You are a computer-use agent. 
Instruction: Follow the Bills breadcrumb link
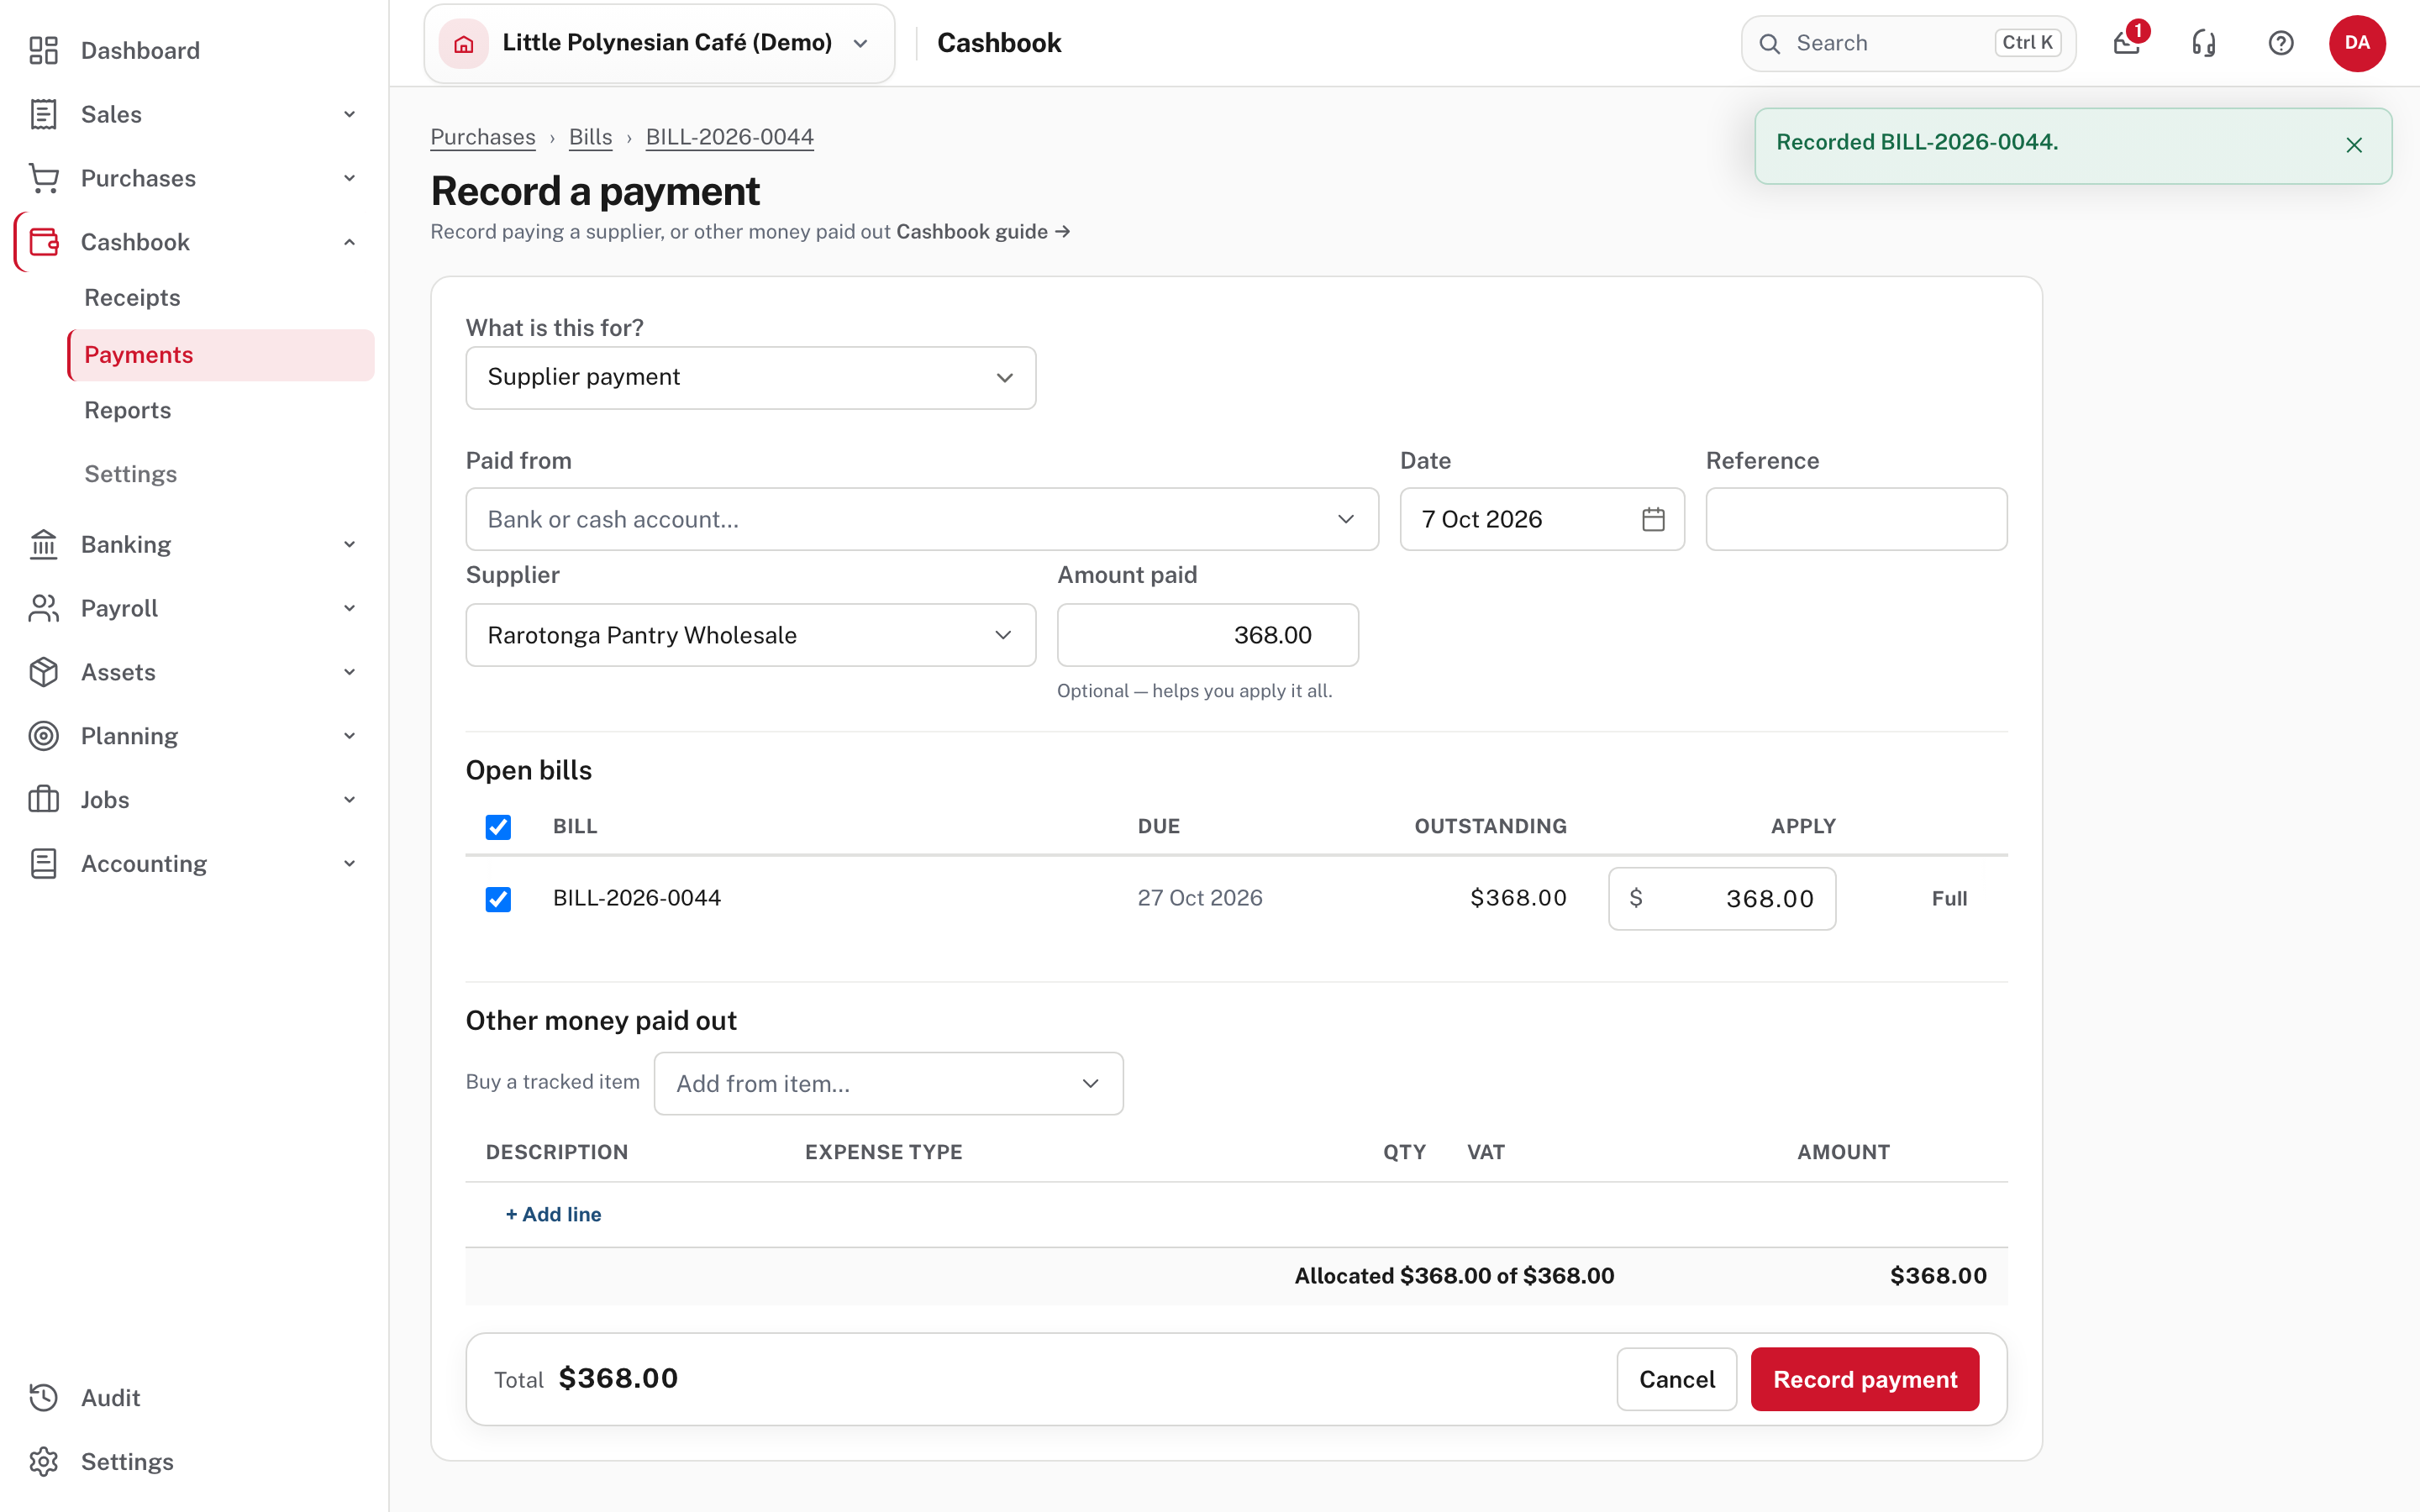click(x=590, y=137)
